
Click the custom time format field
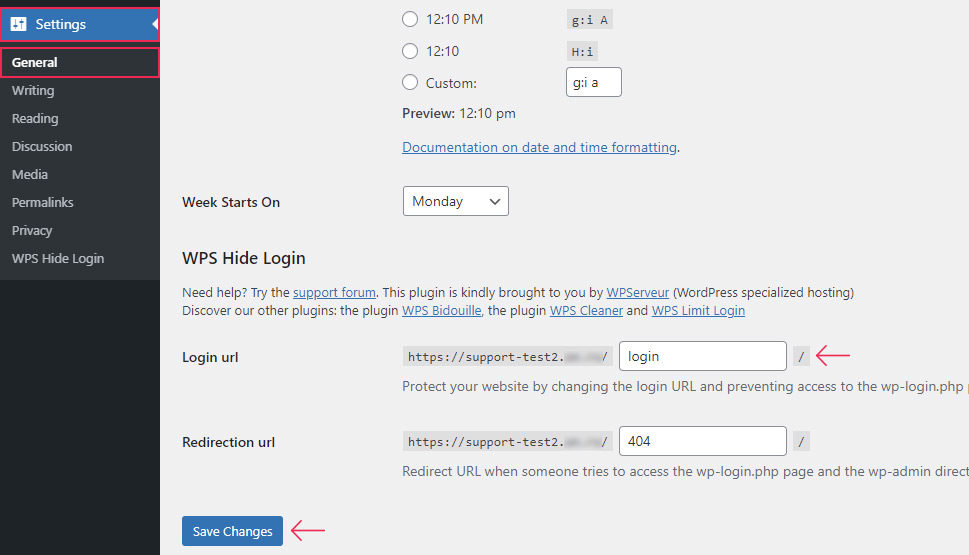coord(593,82)
